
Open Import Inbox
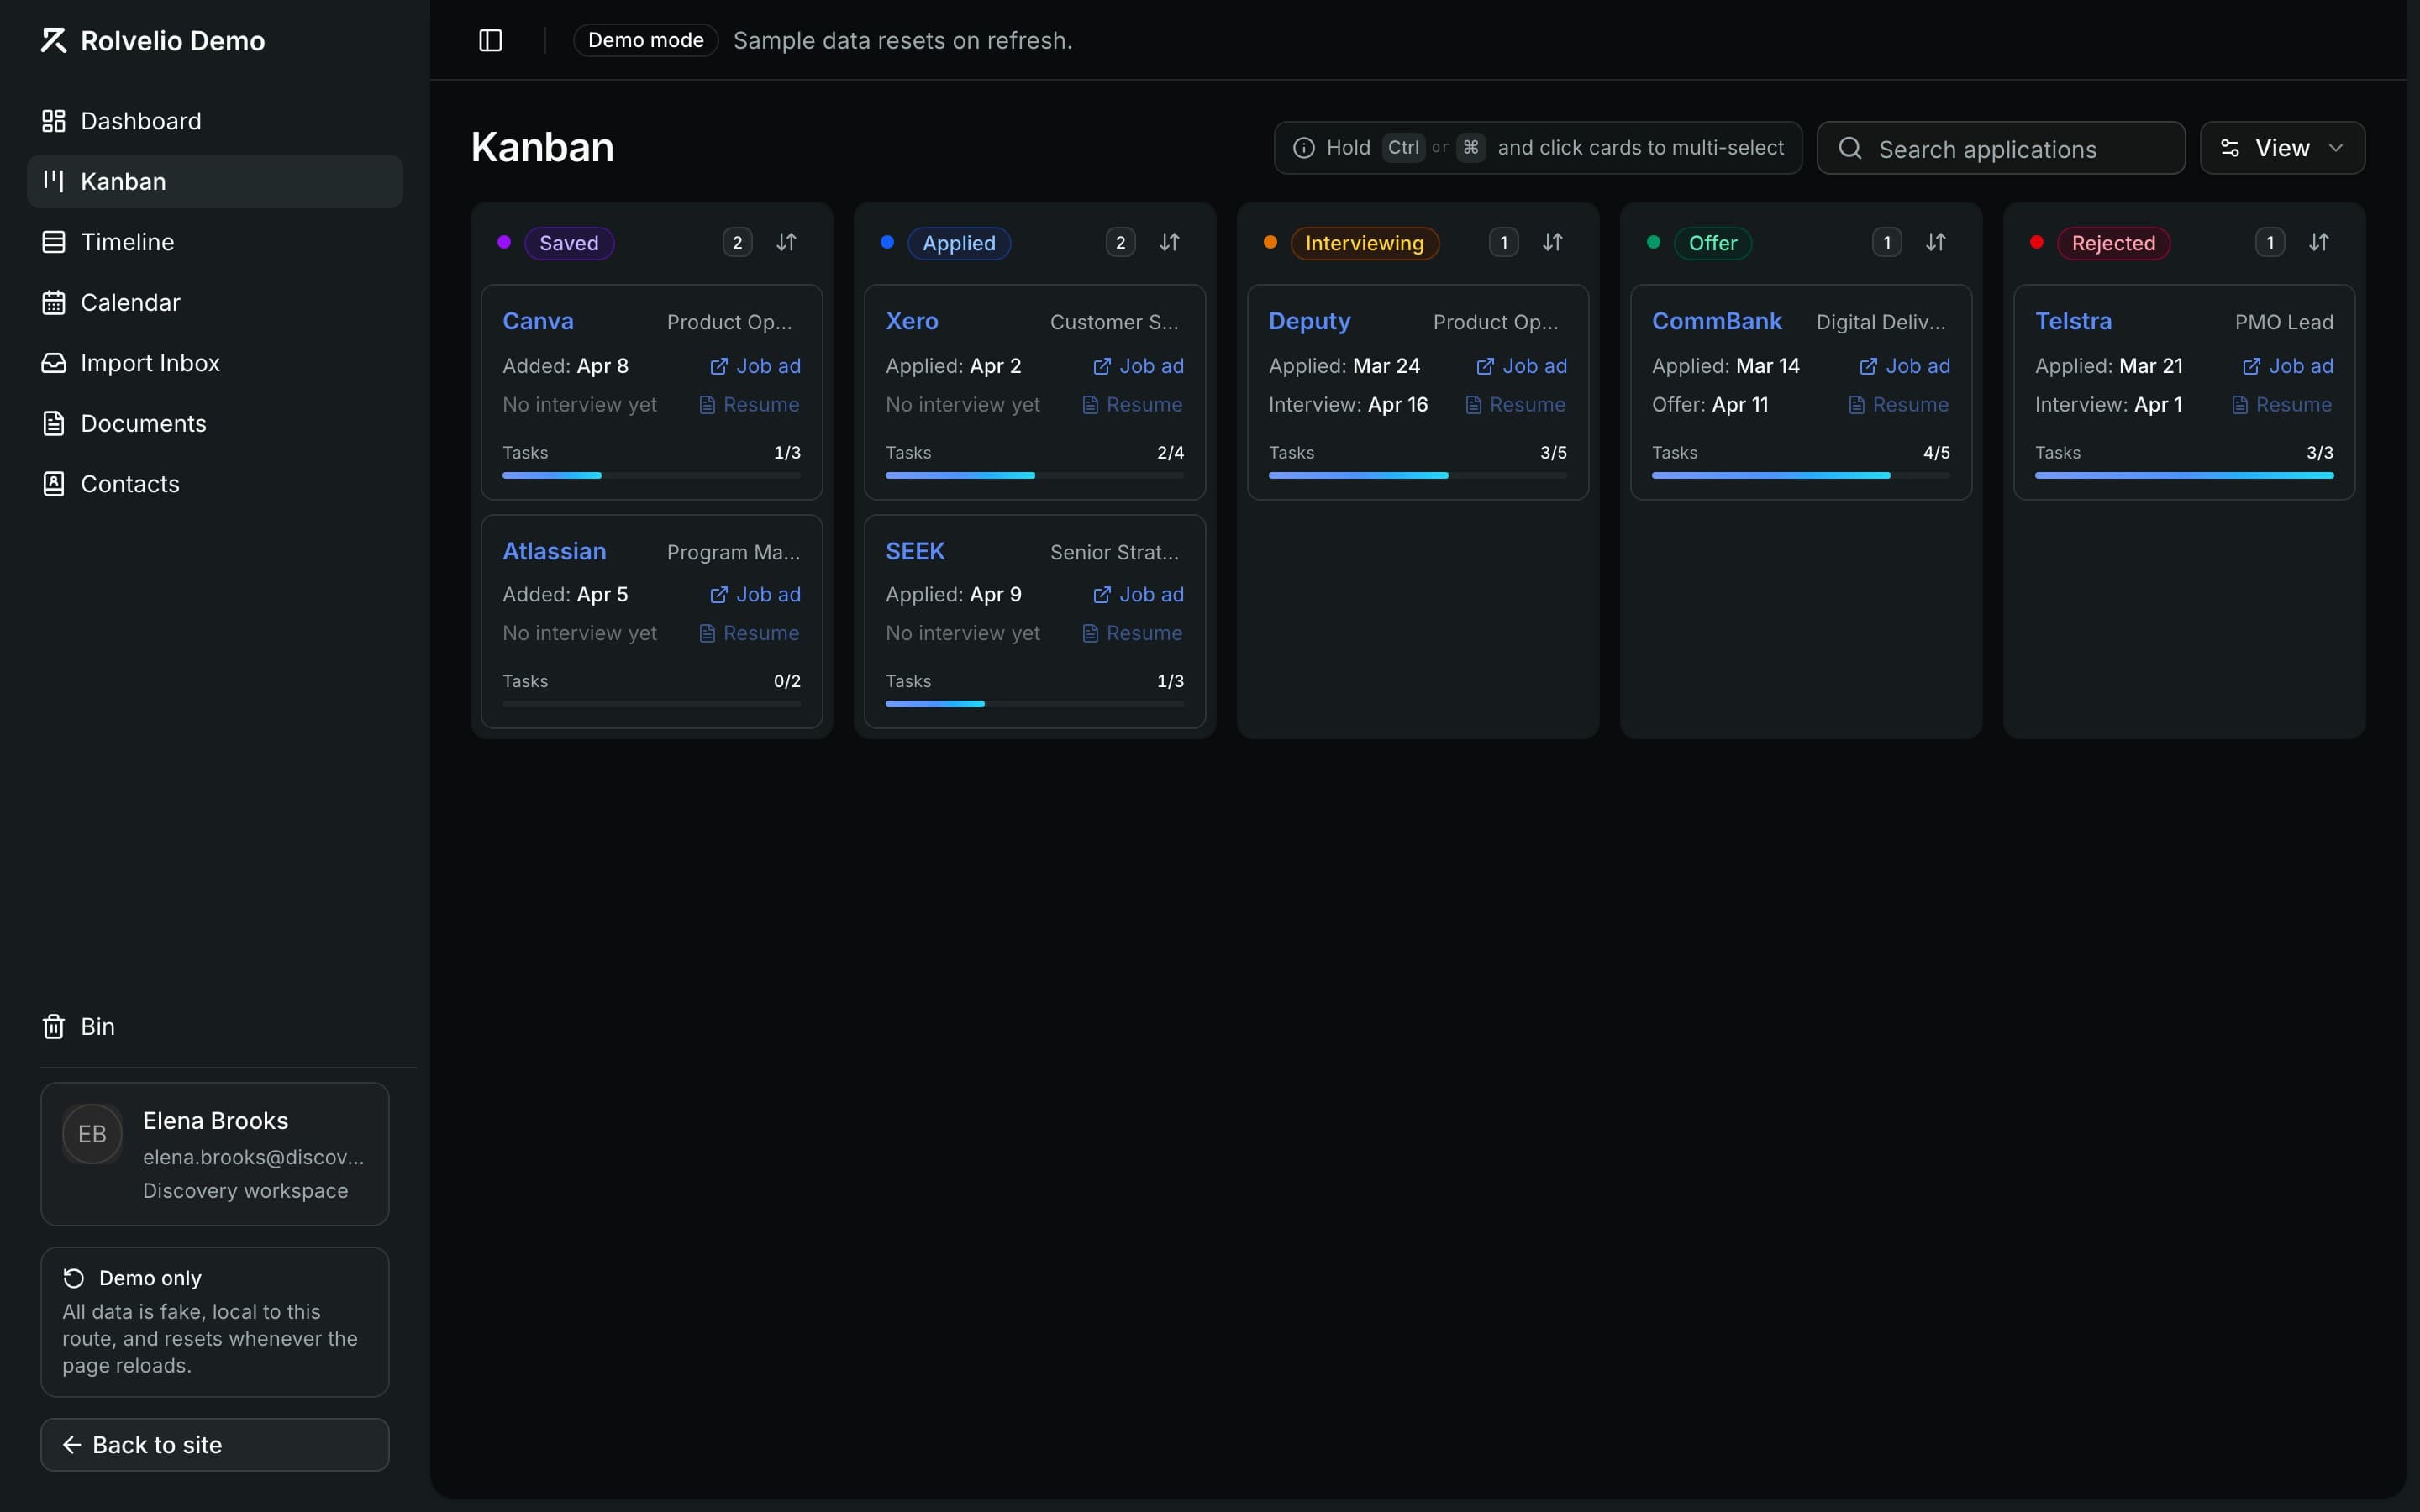tap(215, 363)
